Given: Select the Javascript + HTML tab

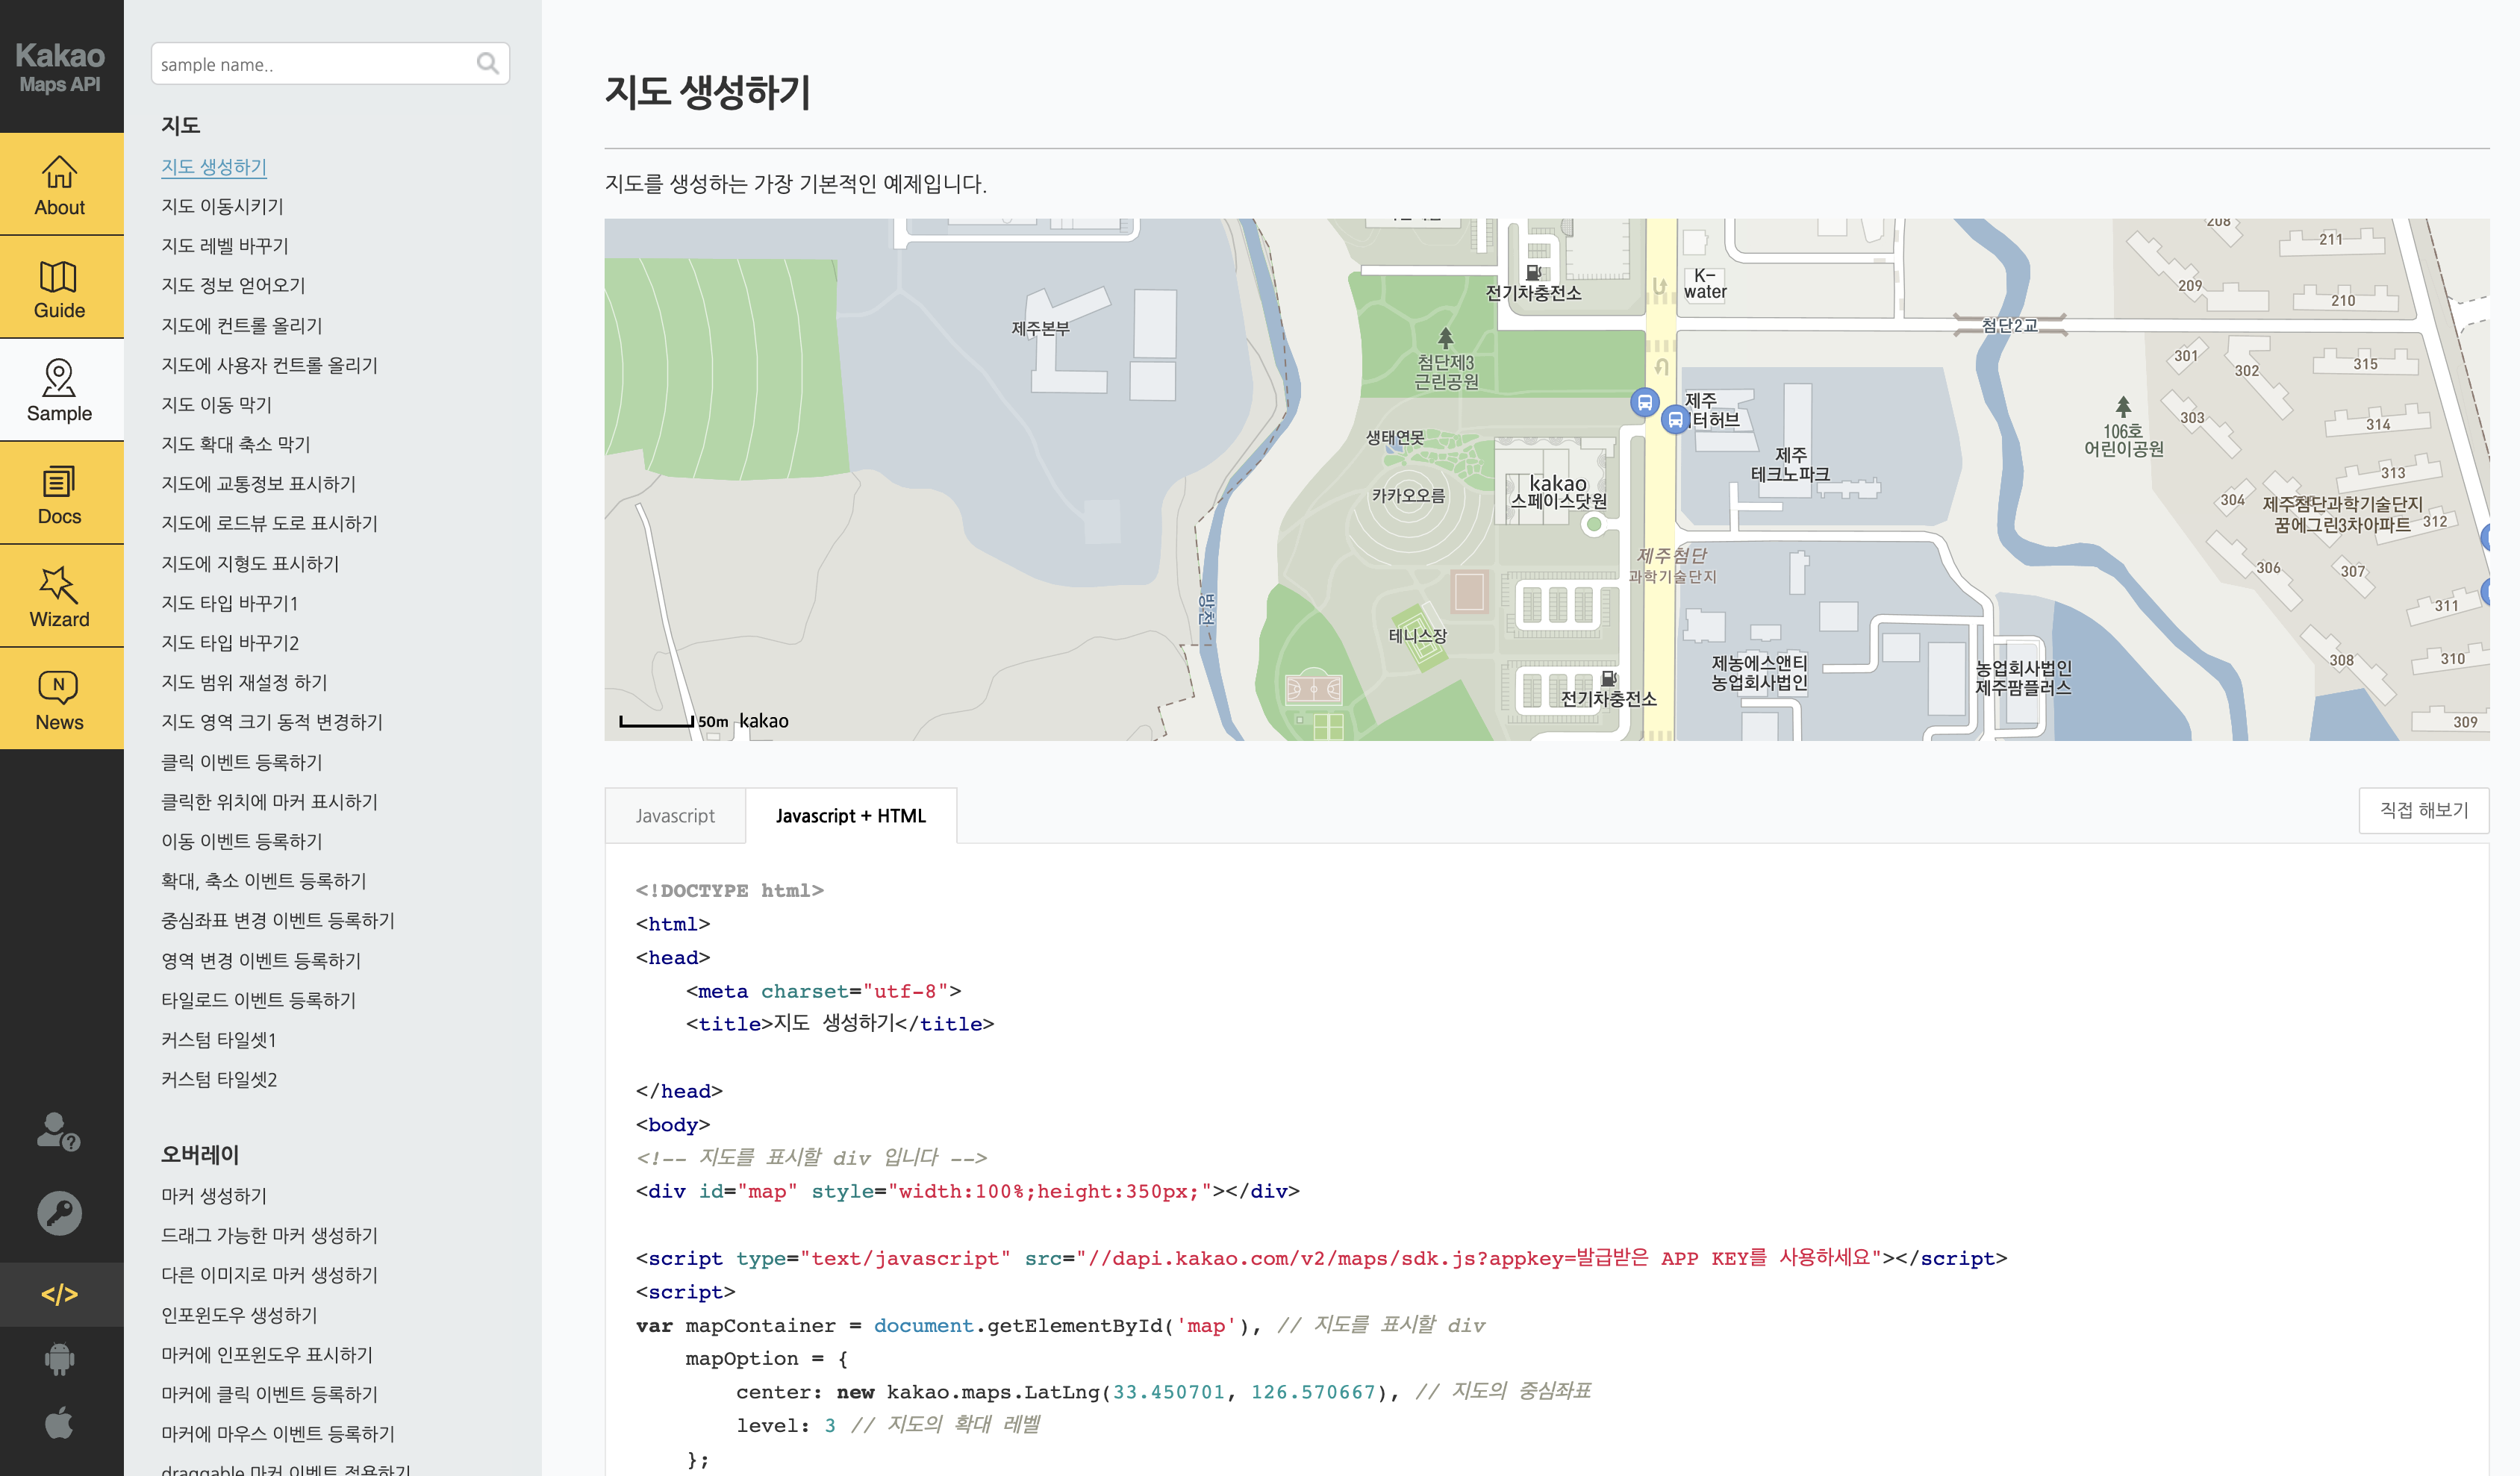Looking at the screenshot, I should pyautogui.click(x=850, y=816).
